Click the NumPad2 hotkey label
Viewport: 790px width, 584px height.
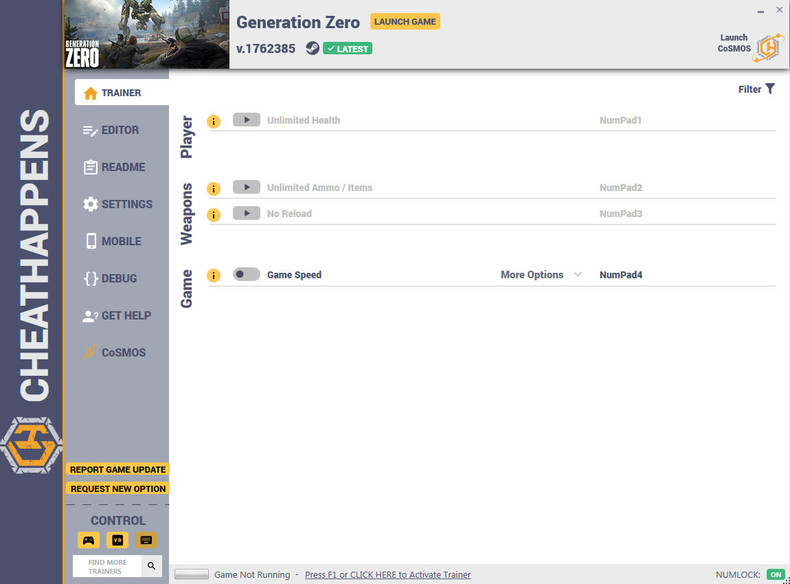(621, 187)
